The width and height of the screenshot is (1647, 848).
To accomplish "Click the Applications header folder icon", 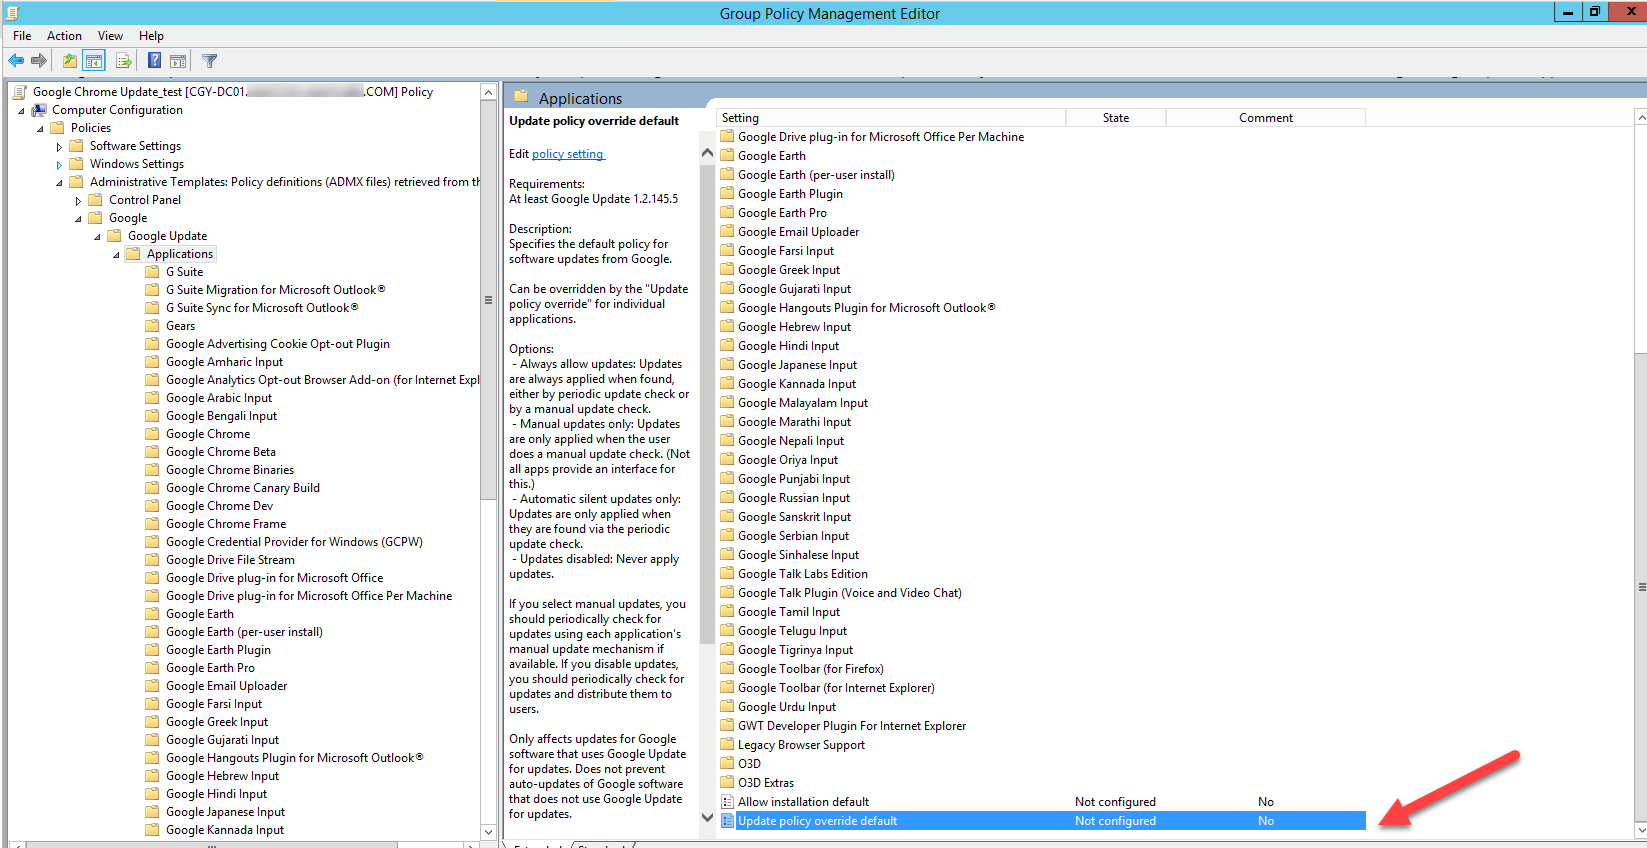I will (x=520, y=97).
